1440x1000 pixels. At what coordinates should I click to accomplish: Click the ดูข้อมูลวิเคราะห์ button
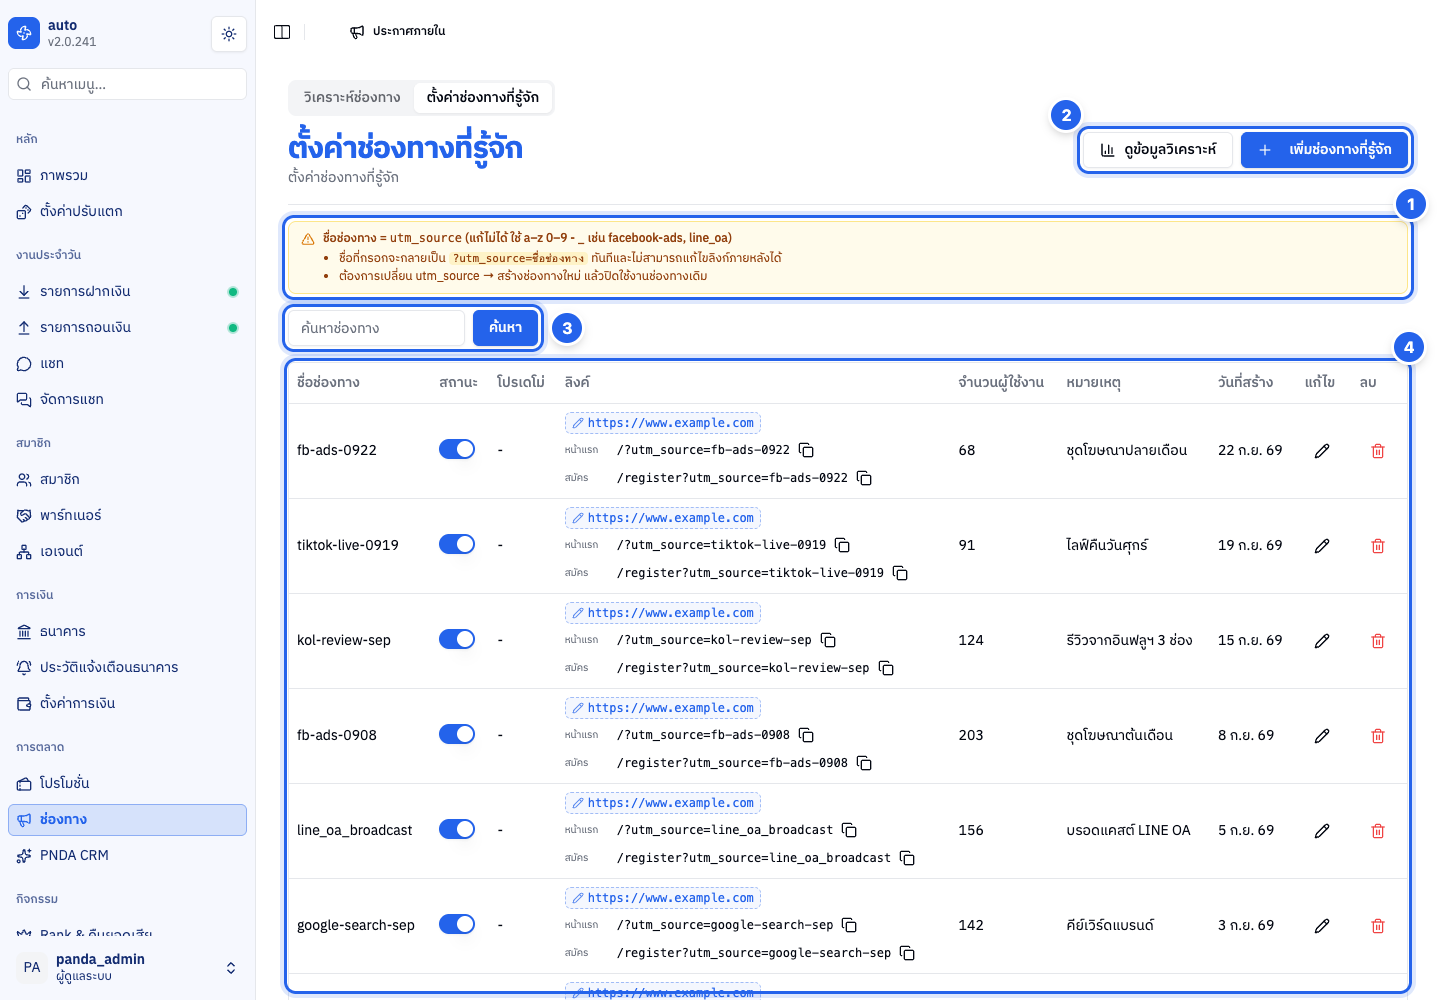pos(1158,150)
